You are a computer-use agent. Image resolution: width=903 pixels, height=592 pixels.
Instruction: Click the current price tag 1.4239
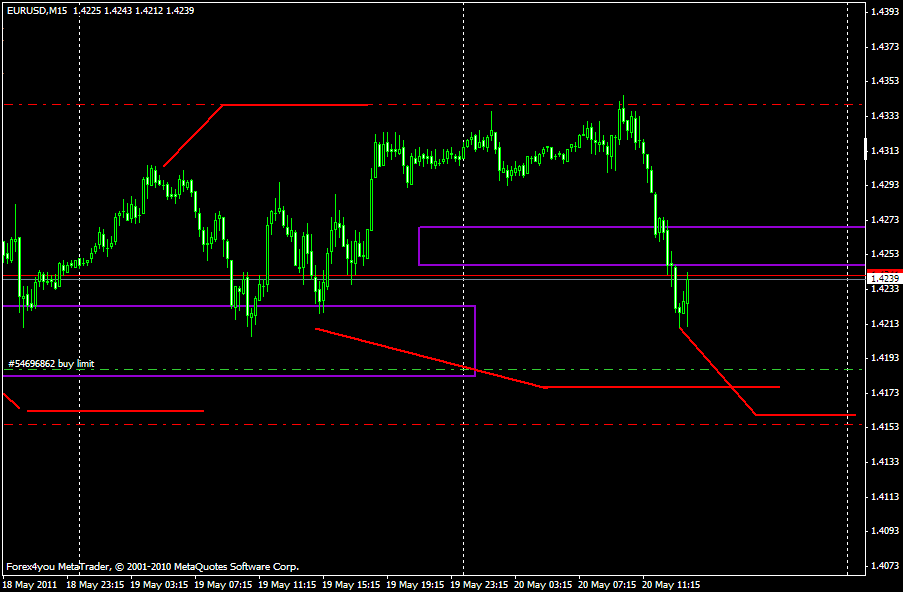(x=884, y=278)
